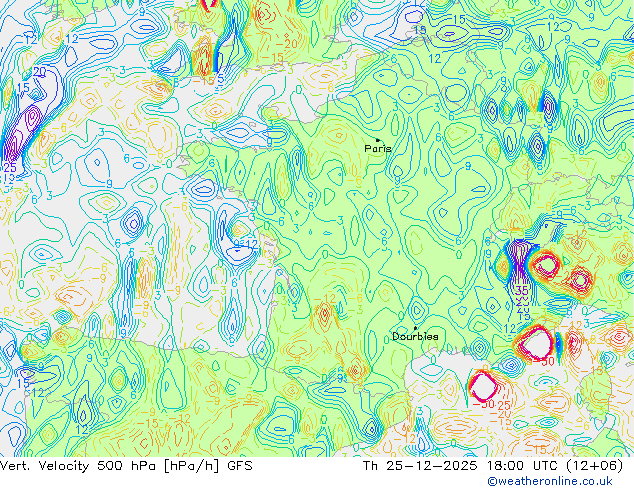Click the 'Vert. Velocity 500 hPa [hPa/h] GFS' title
The width and height of the screenshot is (634, 490).
pos(126,466)
